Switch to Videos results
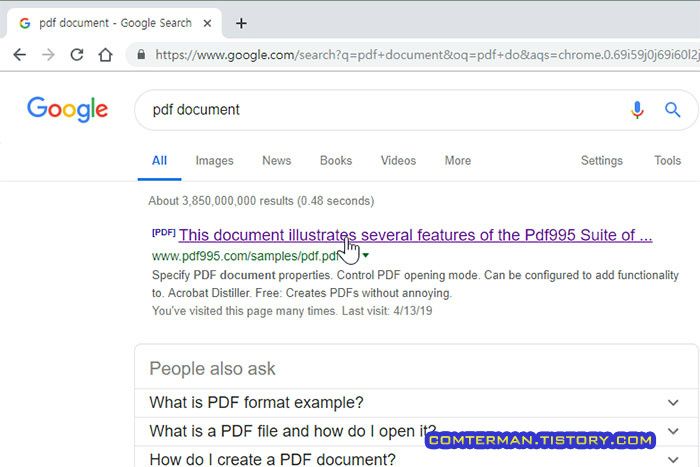The image size is (700, 467). [398, 161]
